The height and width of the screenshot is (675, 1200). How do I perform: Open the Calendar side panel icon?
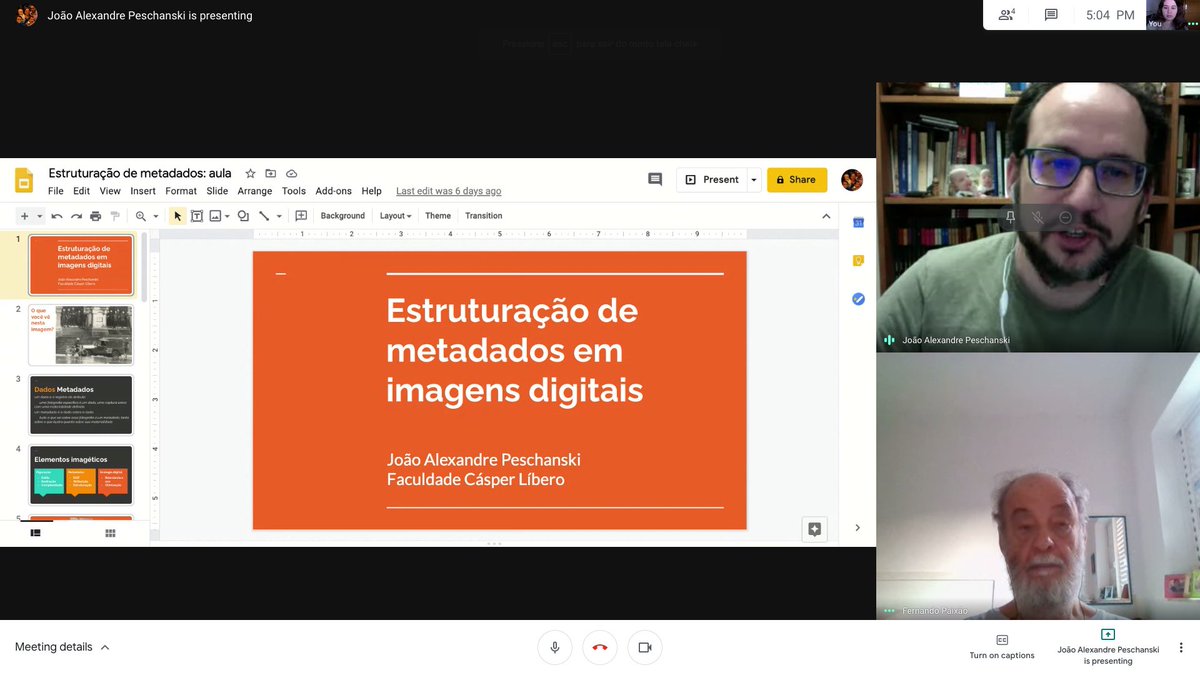click(x=858, y=222)
